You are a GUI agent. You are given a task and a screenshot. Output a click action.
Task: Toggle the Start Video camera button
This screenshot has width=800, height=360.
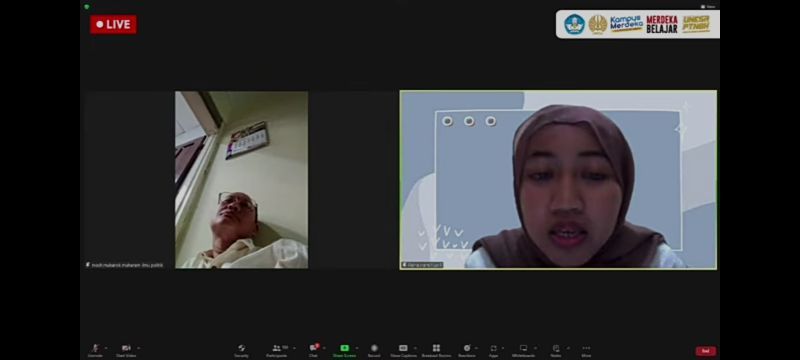(126, 350)
